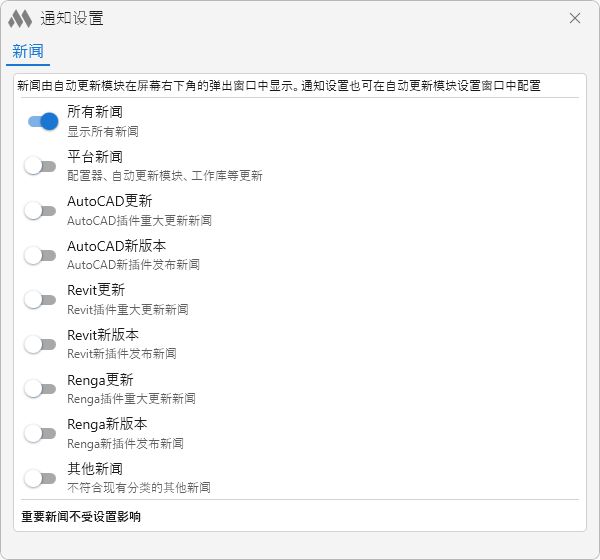Click the 重要新闻不受设置影响 note

[81, 517]
